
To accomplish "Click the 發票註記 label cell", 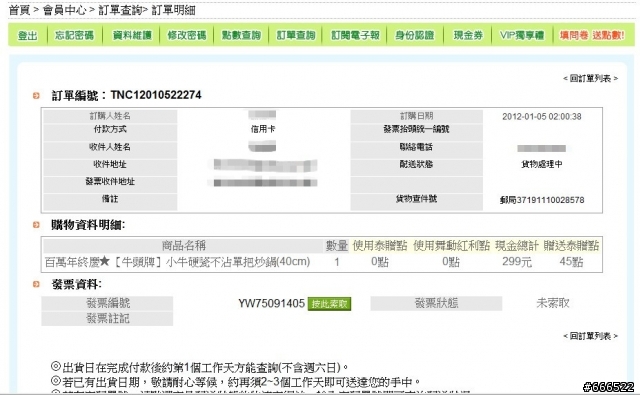I will (x=107, y=319).
